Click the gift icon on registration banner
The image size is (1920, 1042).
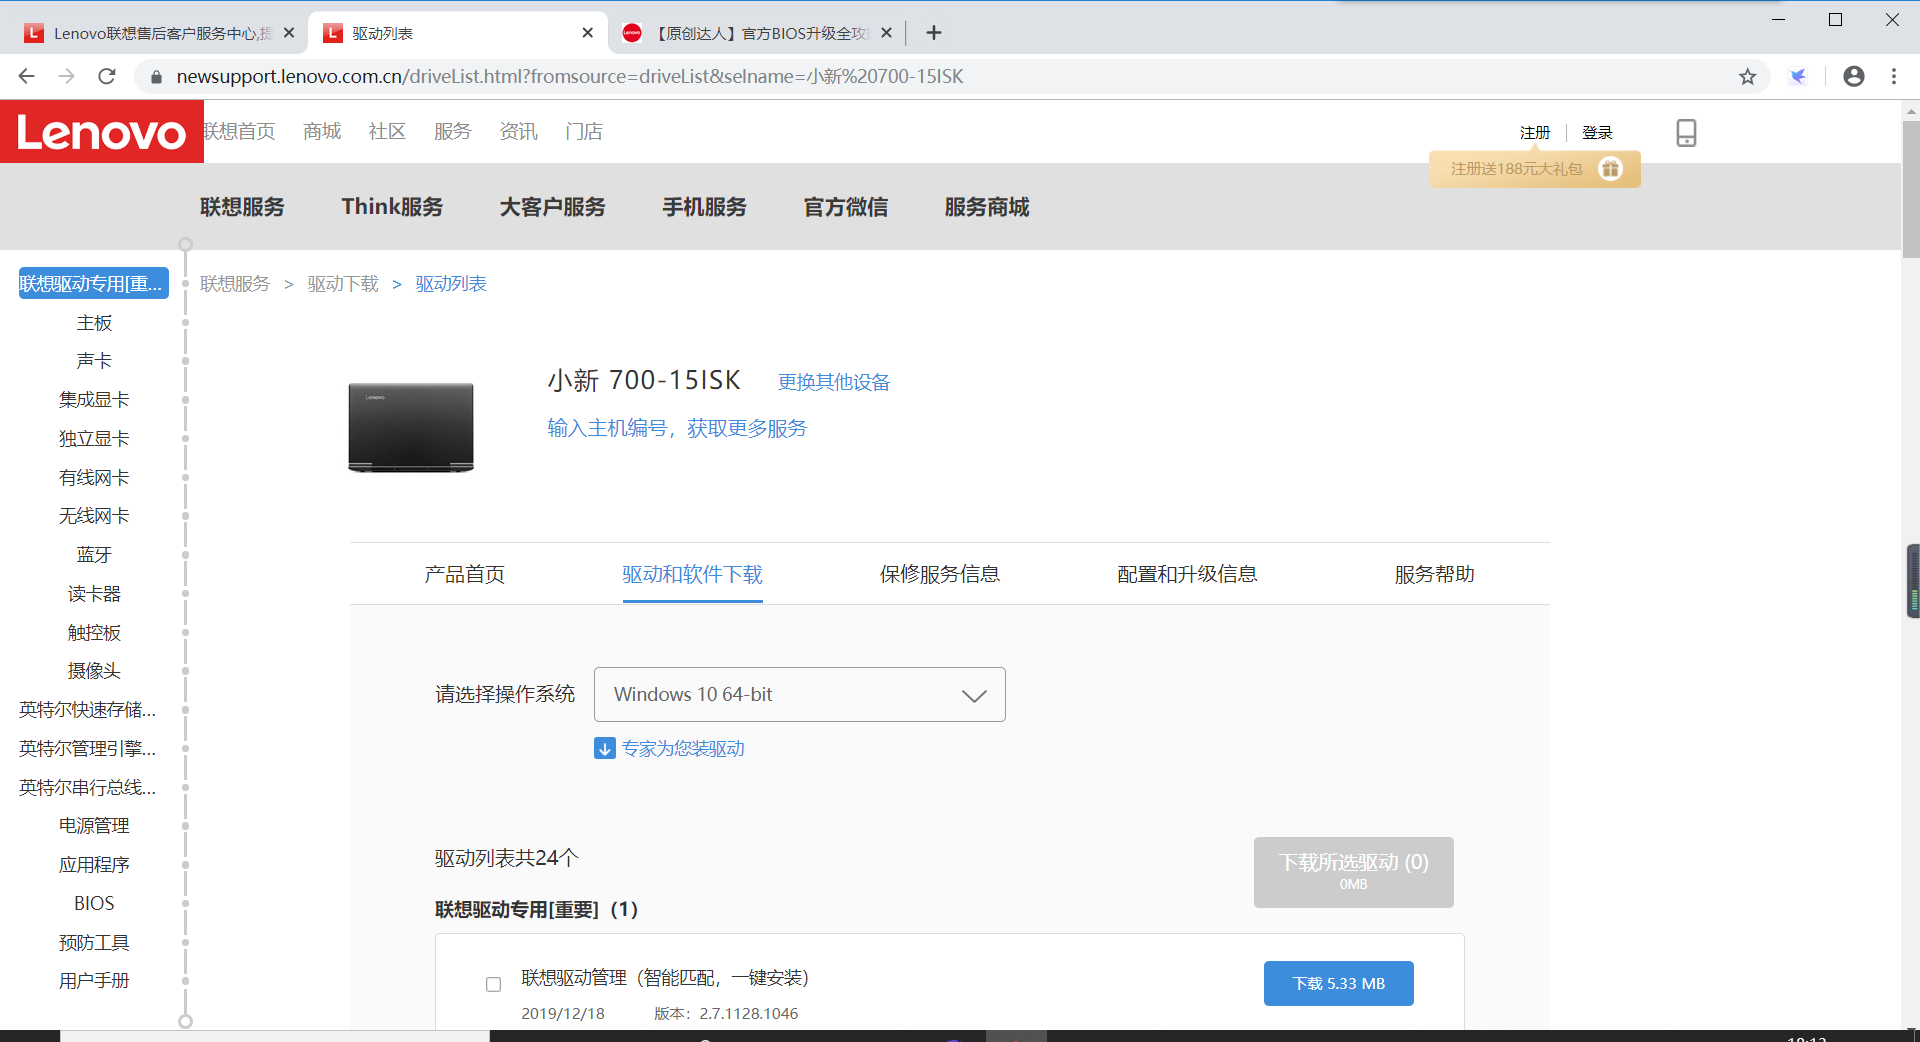(1610, 169)
